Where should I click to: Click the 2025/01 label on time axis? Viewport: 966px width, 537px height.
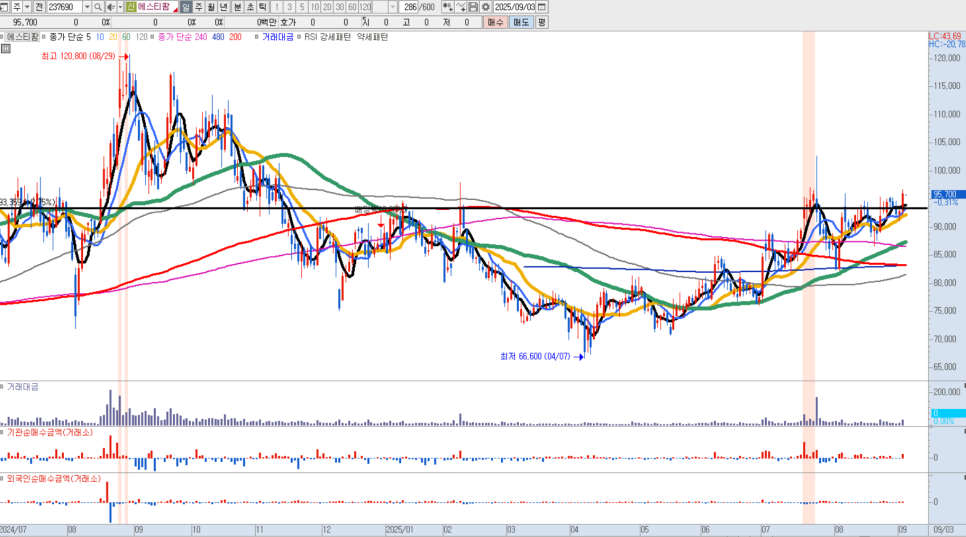[399, 530]
